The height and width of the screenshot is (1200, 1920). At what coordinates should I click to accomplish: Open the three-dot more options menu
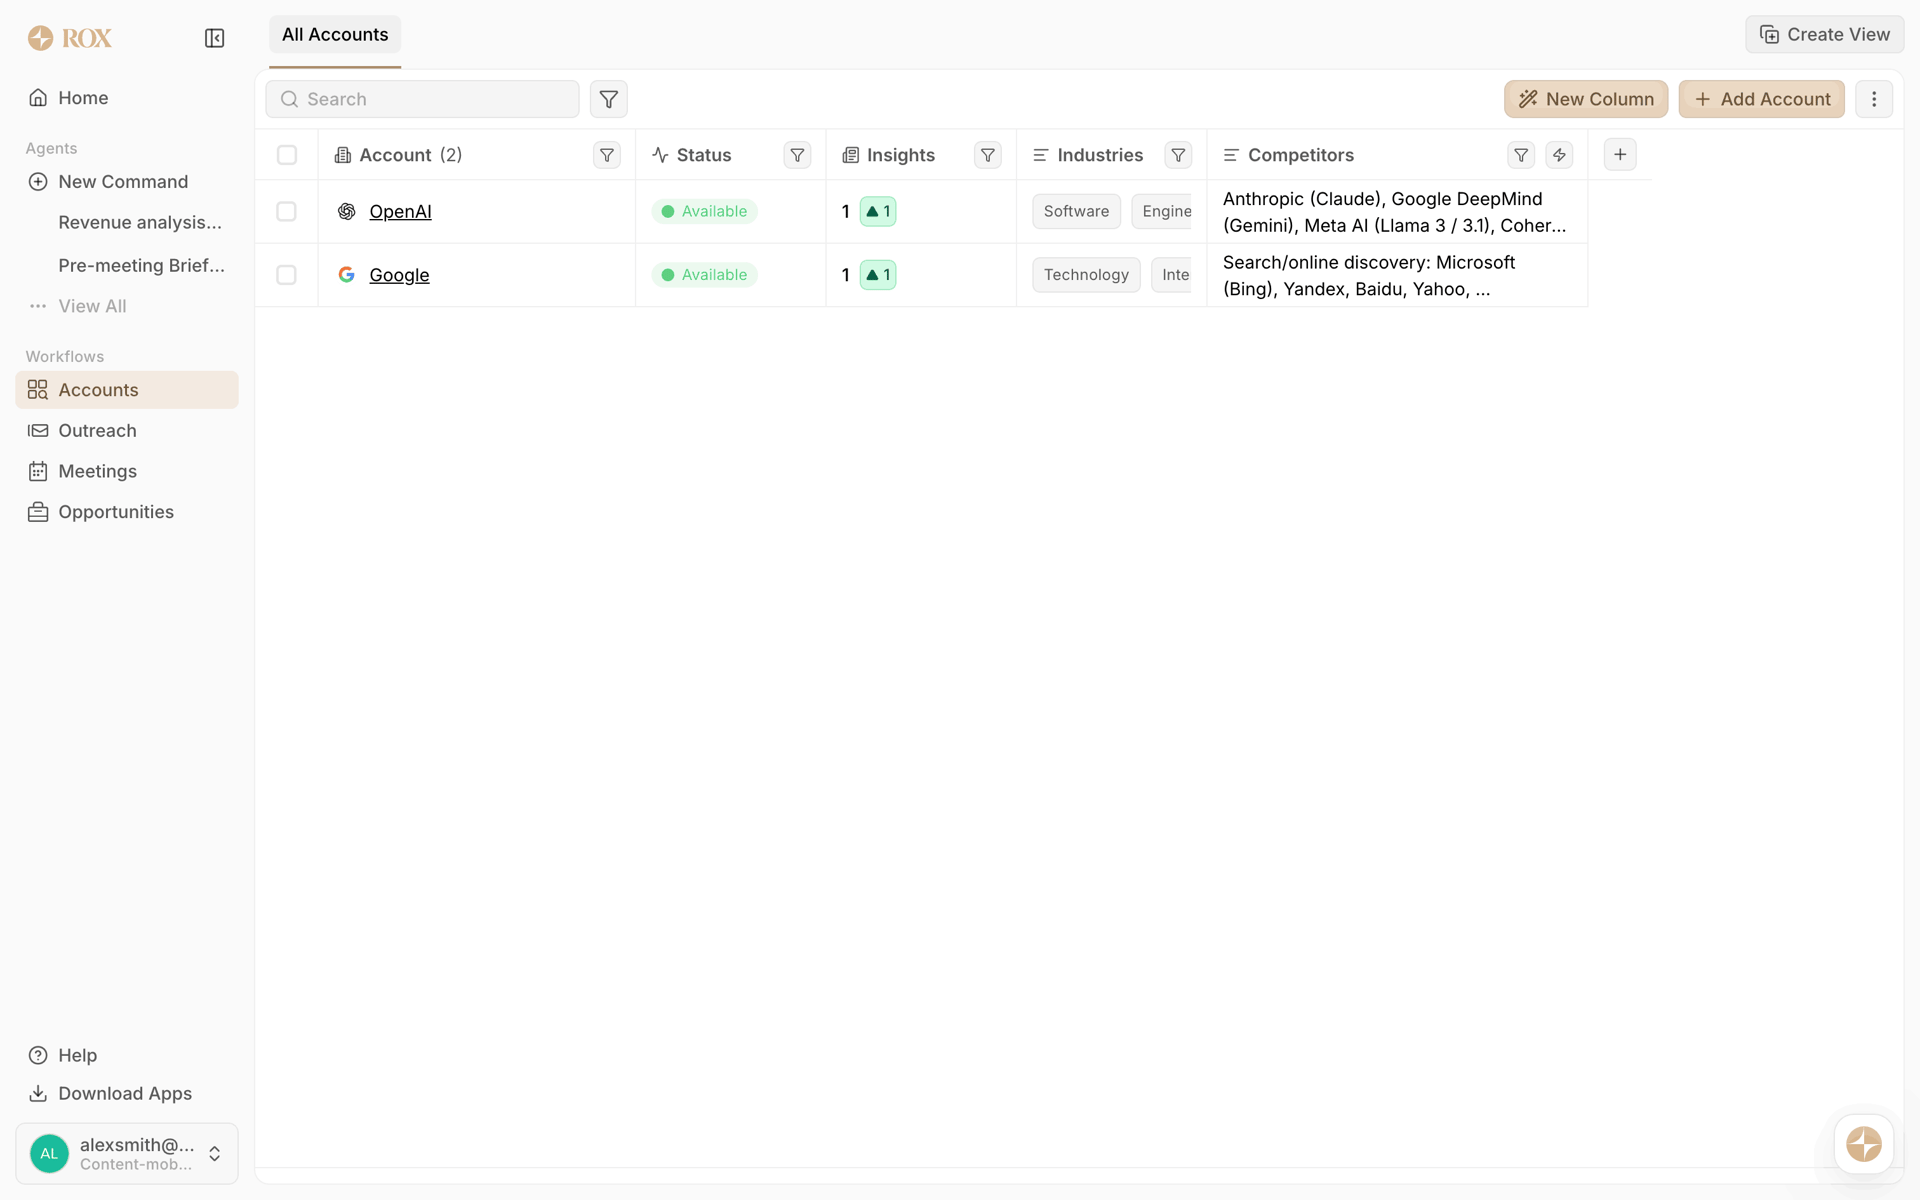pos(1874,99)
